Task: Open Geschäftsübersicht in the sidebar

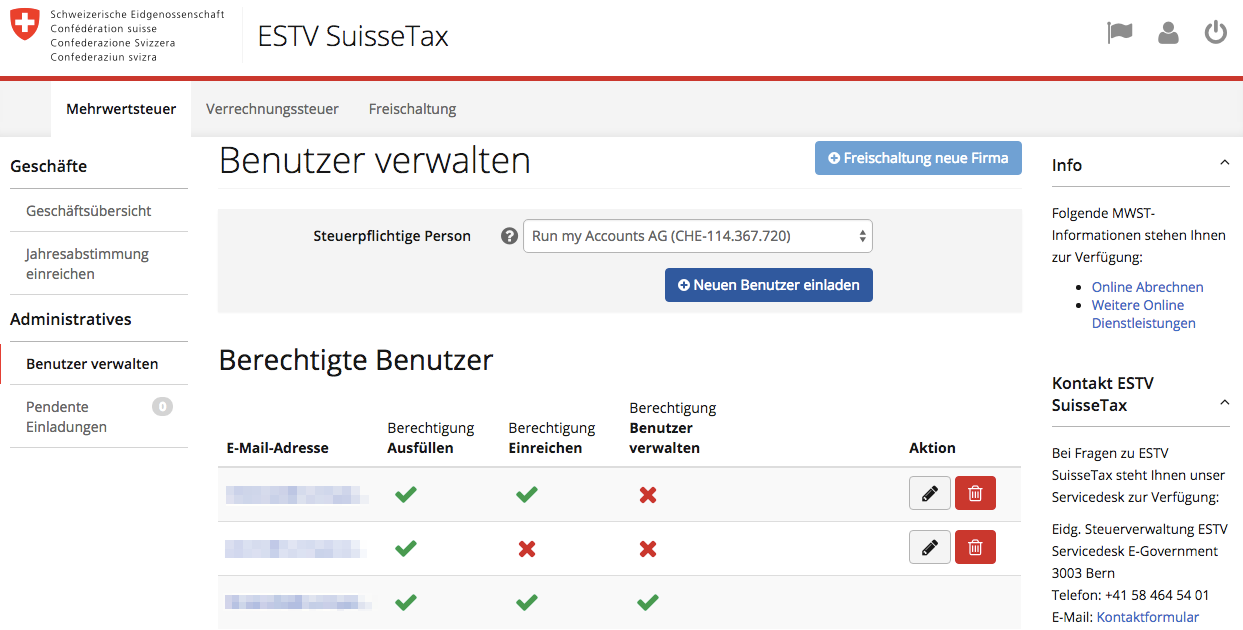Action: [x=89, y=211]
